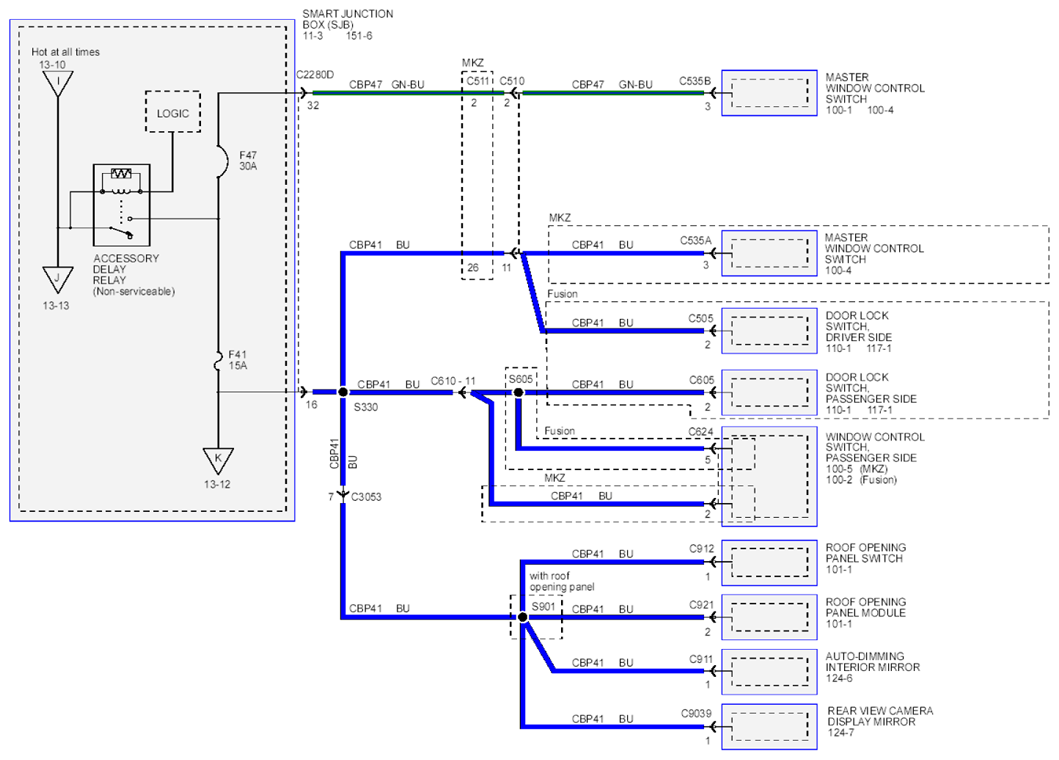Click the passenger side window control switch box
This screenshot has height=760, width=1059.
pos(769,476)
